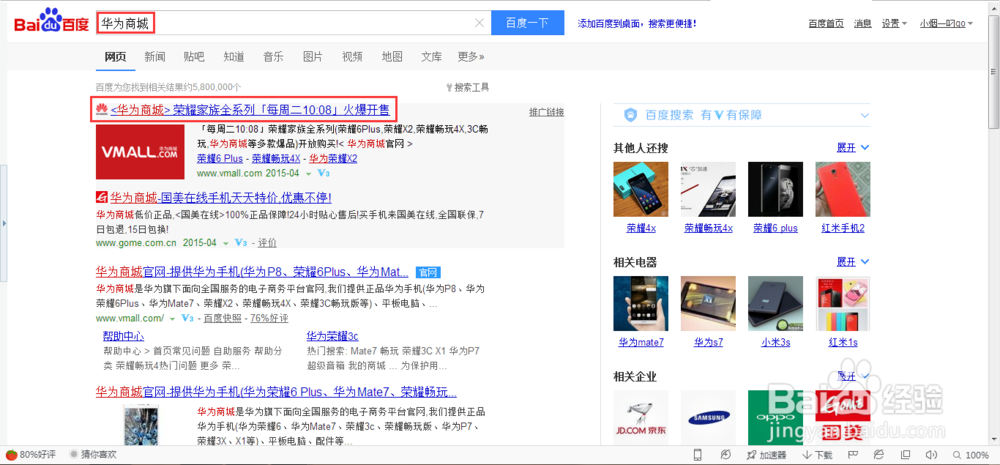
Task: Open the 华为商城官网-提供华为手机(华为P8 result
Action: pyautogui.click(x=252, y=272)
